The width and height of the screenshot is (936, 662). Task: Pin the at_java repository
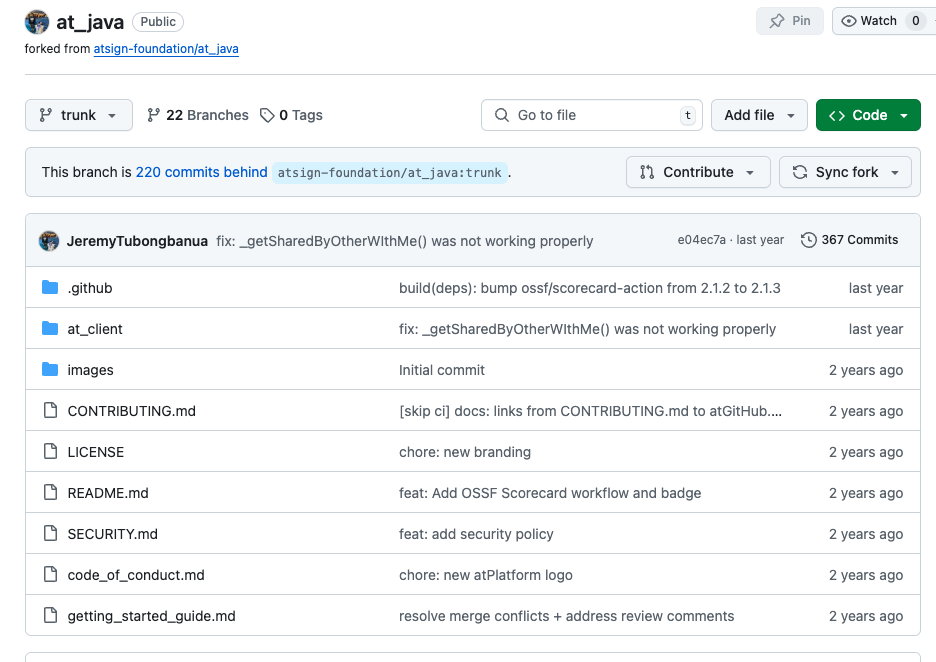coord(790,21)
